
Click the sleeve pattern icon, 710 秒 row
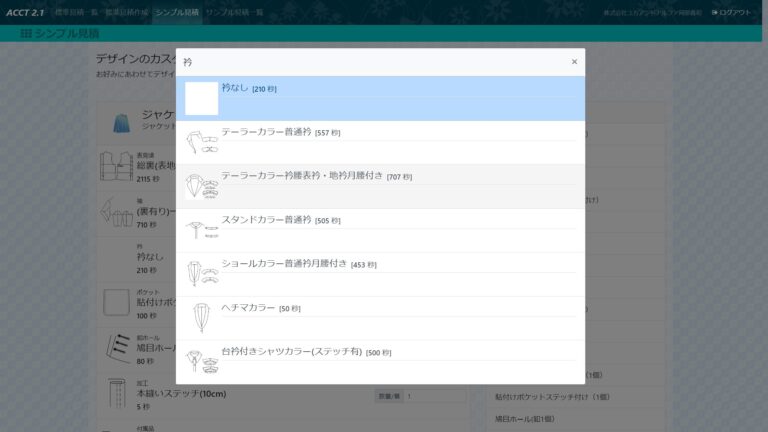[117, 212]
